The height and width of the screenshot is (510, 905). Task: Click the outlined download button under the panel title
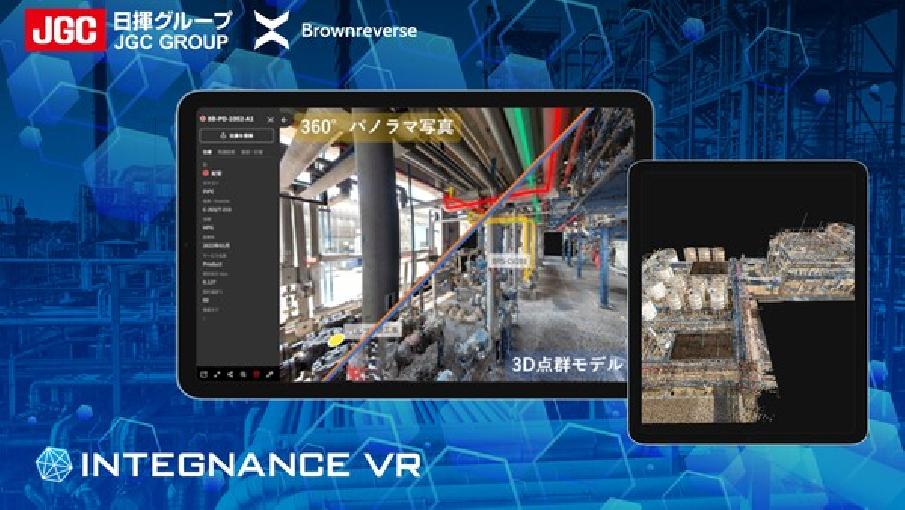click(x=237, y=136)
